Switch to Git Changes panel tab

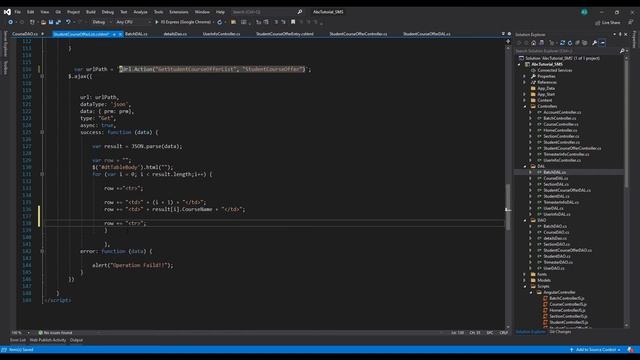click(x=560, y=332)
